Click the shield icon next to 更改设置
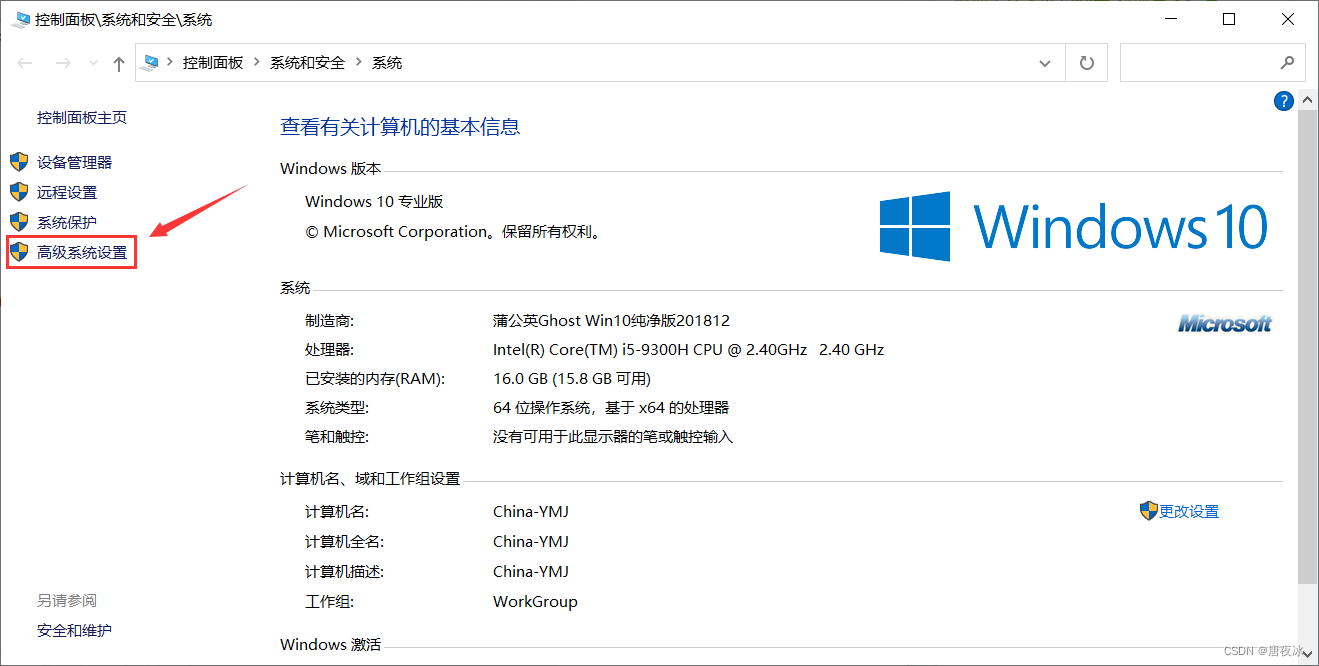This screenshot has height=666, width=1319. coord(1148,510)
